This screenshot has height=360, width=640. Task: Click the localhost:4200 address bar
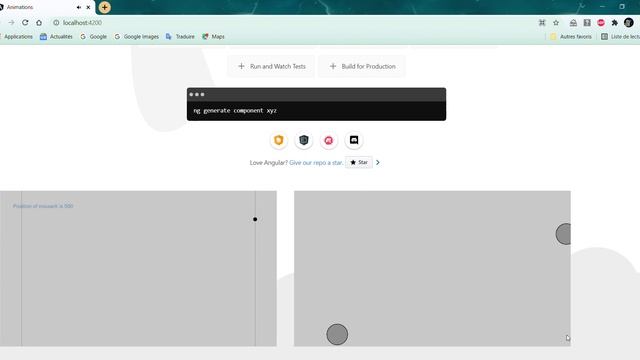(x=82, y=23)
